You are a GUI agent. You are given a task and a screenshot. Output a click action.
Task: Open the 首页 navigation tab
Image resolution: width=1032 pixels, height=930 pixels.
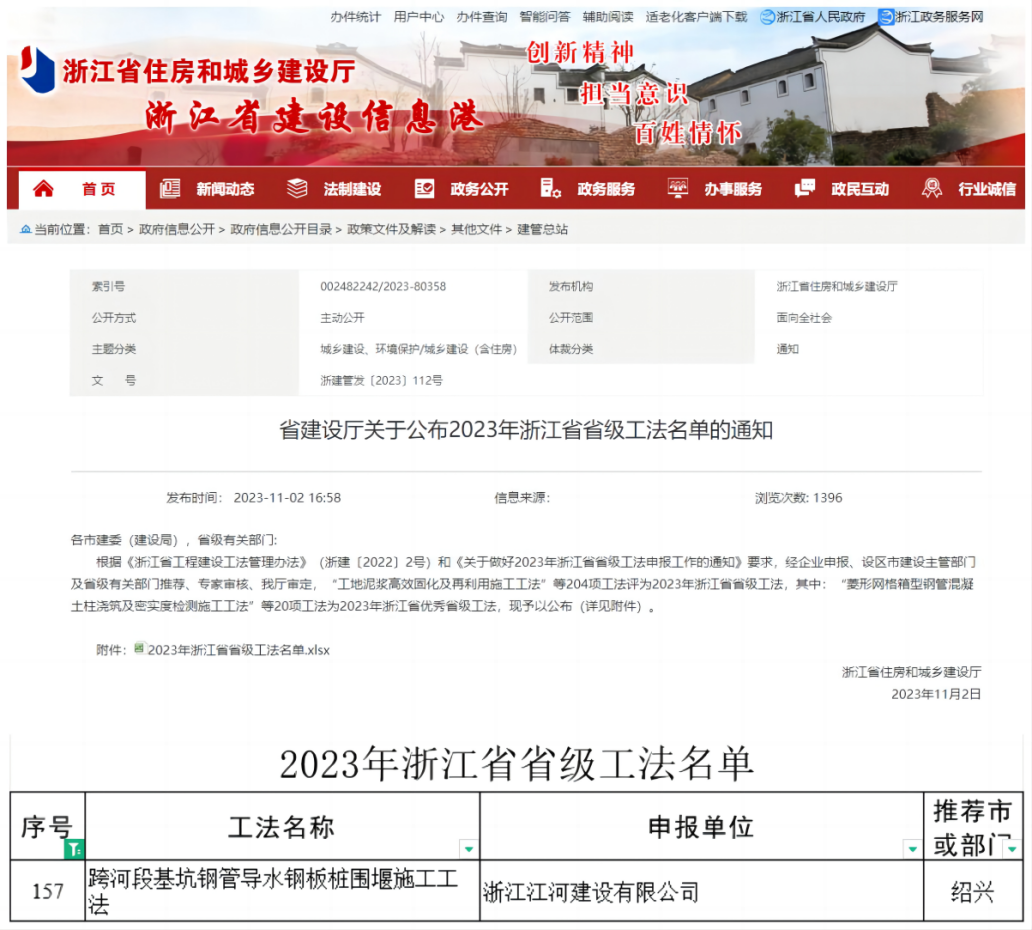click(98, 189)
